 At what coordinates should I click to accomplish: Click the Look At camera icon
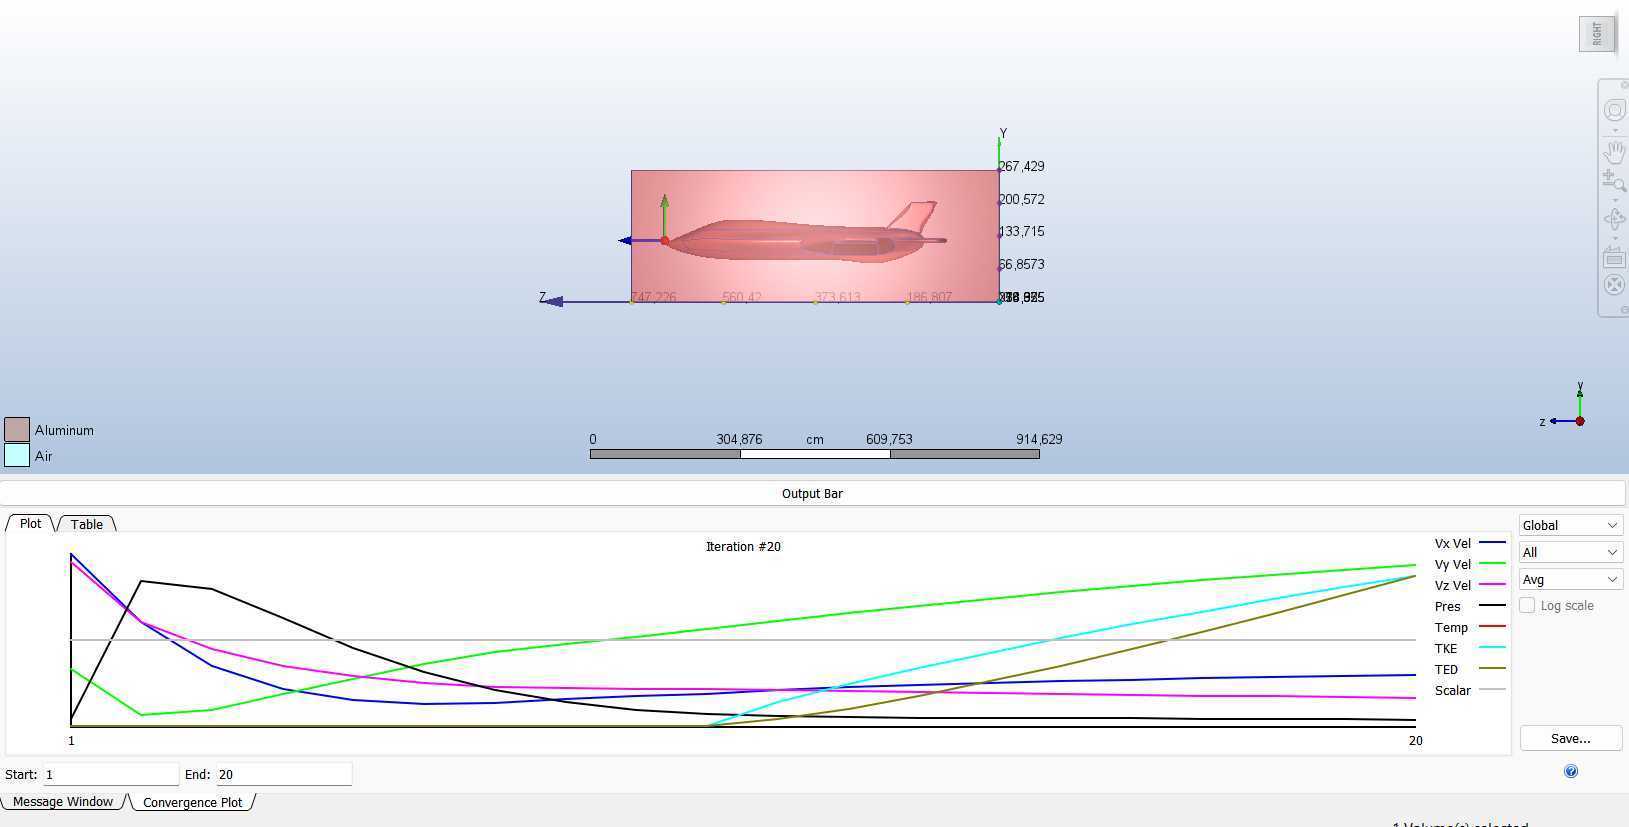pos(1614,258)
